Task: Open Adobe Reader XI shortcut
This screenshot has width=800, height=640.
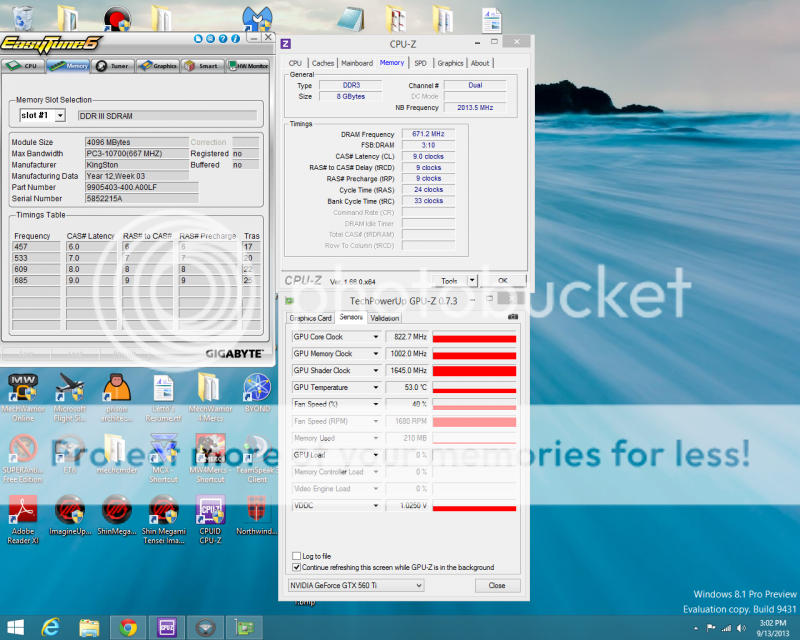Action: 22,514
